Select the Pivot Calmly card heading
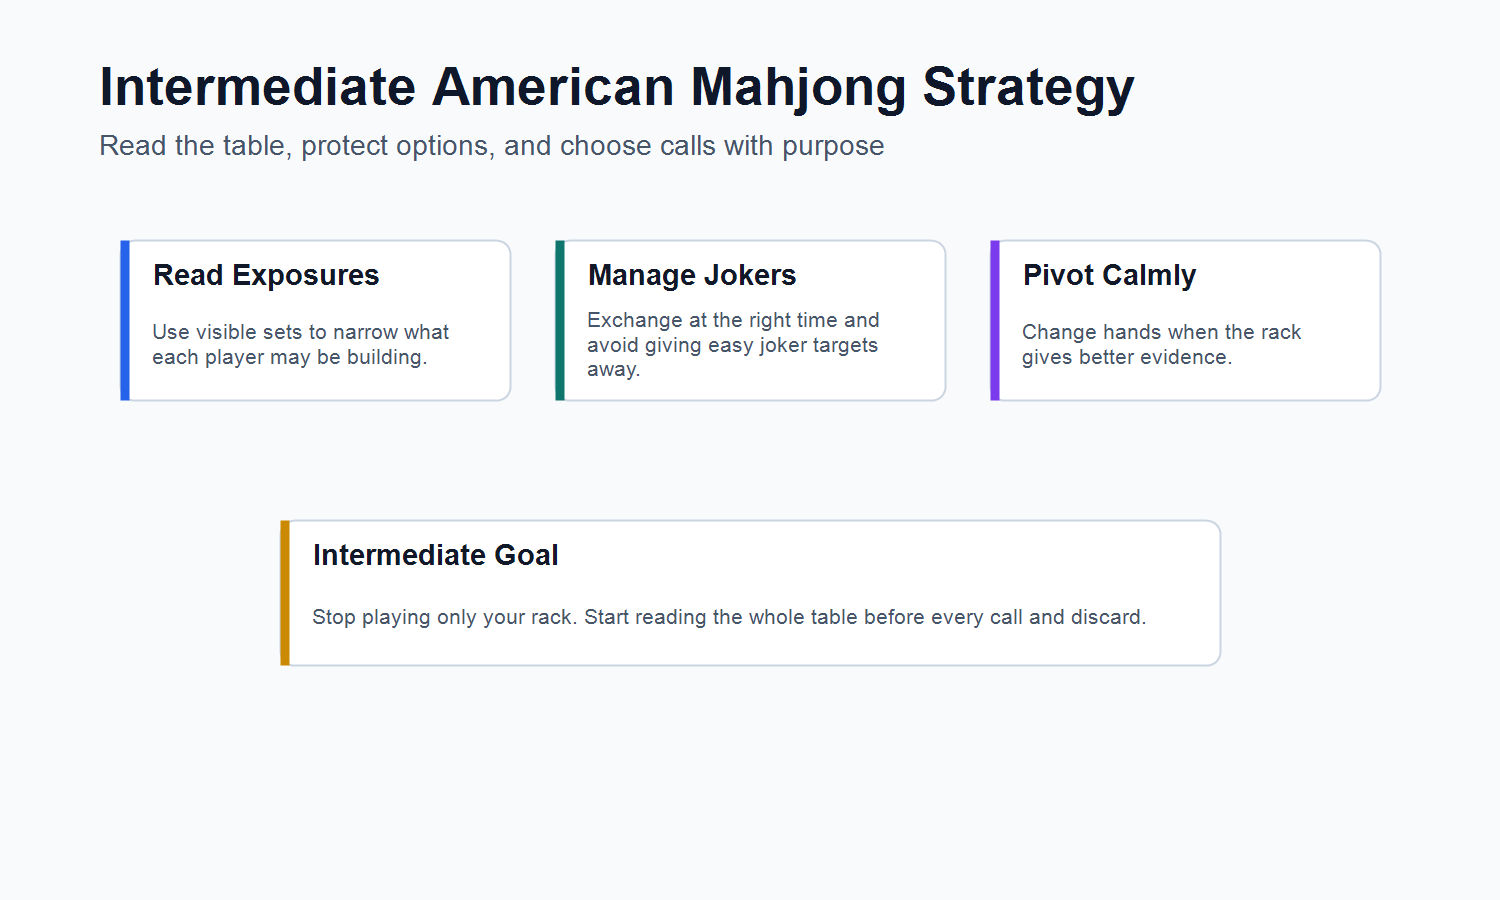The height and width of the screenshot is (900, 1500). pos(1109,275)
